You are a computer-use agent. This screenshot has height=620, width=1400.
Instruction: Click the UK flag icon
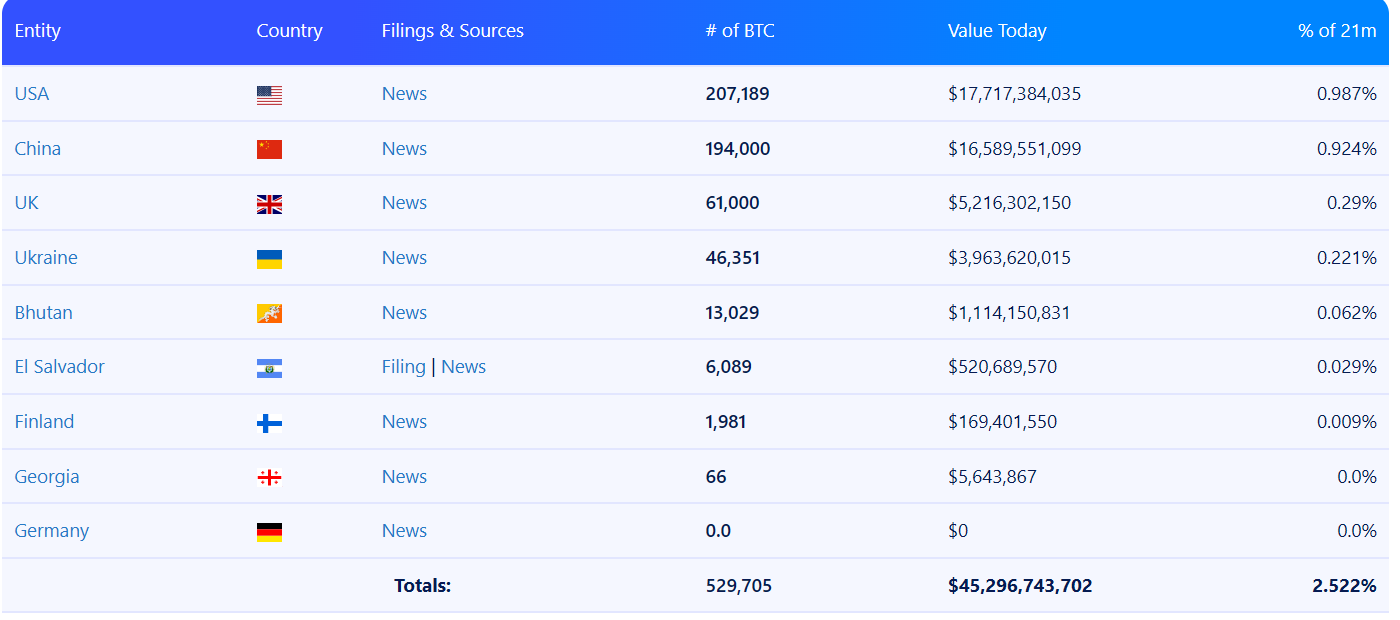(x=269, y=204)
